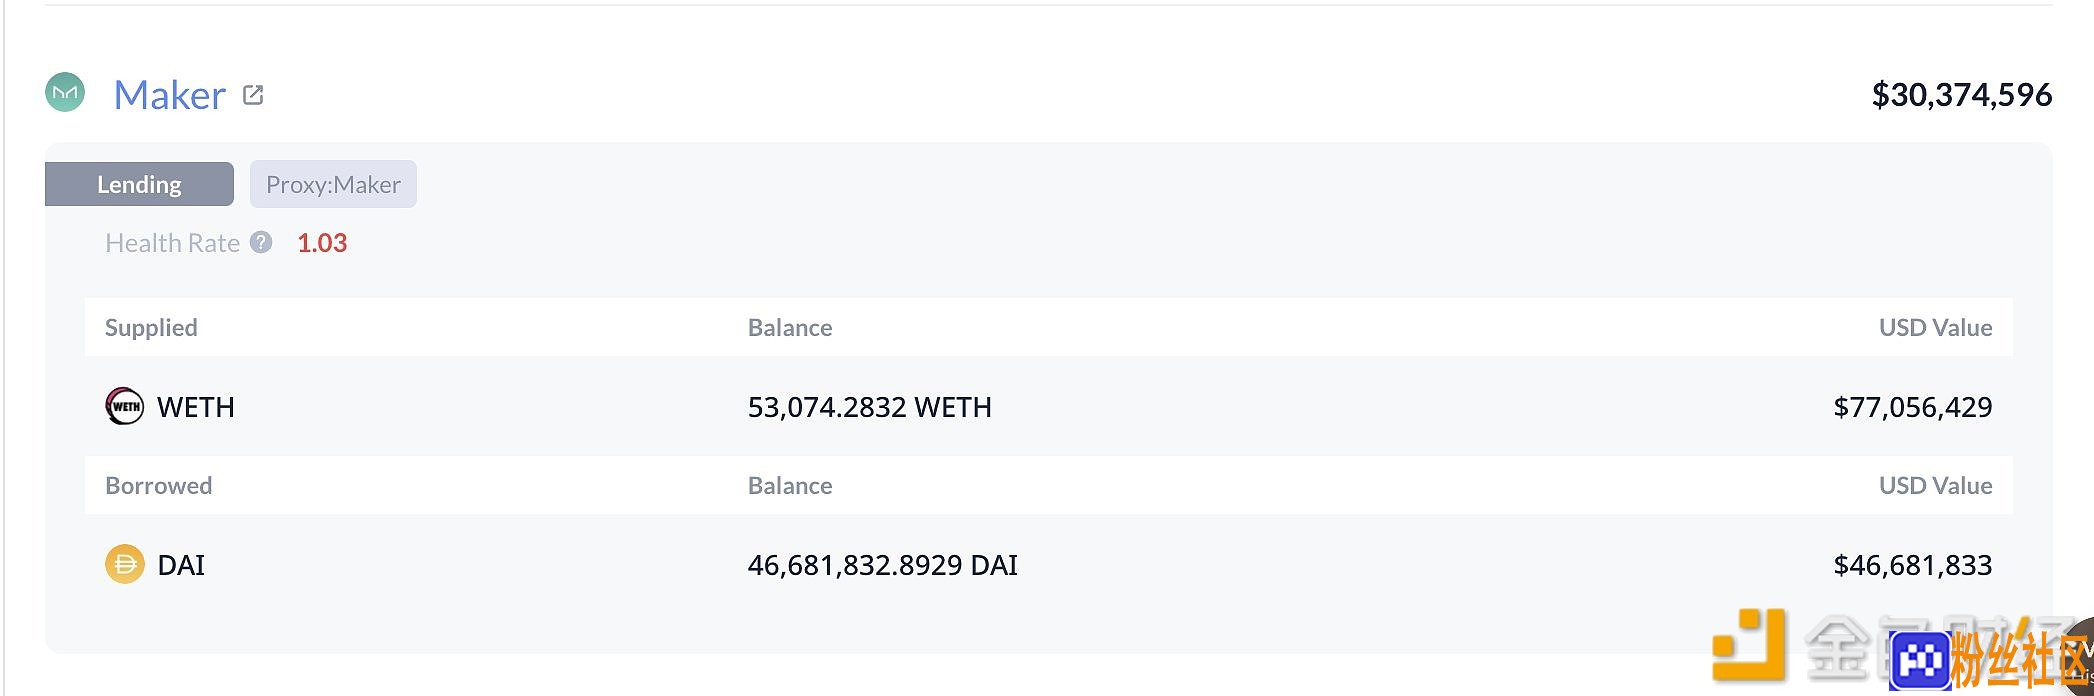Viewport: 2094px width, 696px height.
Task: Open the Maker external link icon
Action: point(253,95)
